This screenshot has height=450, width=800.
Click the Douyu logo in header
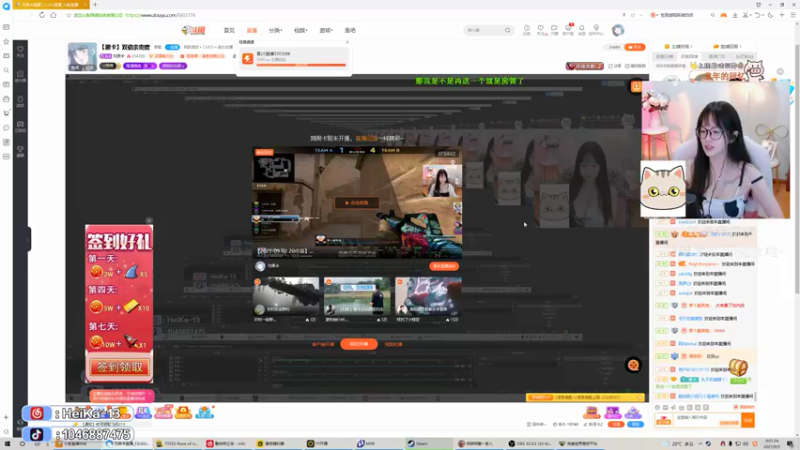[193, 31]
